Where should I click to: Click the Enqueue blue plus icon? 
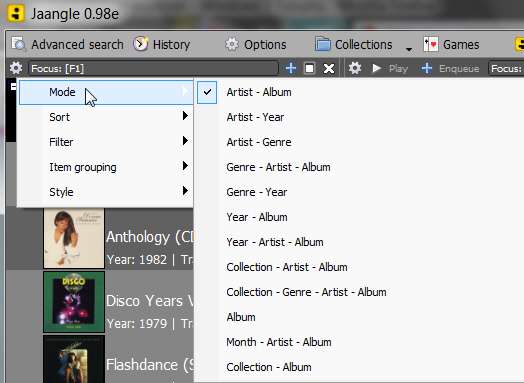coord(426,68)
